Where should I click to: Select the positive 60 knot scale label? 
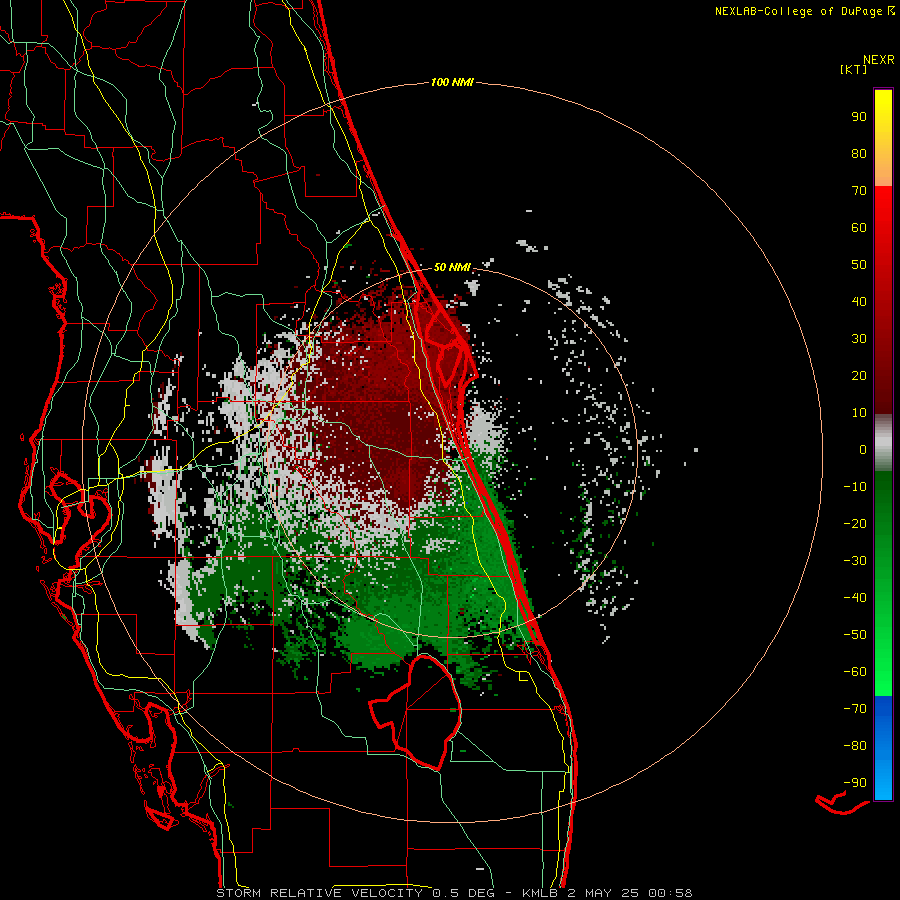pyautogui.click(x=859, y=227)
